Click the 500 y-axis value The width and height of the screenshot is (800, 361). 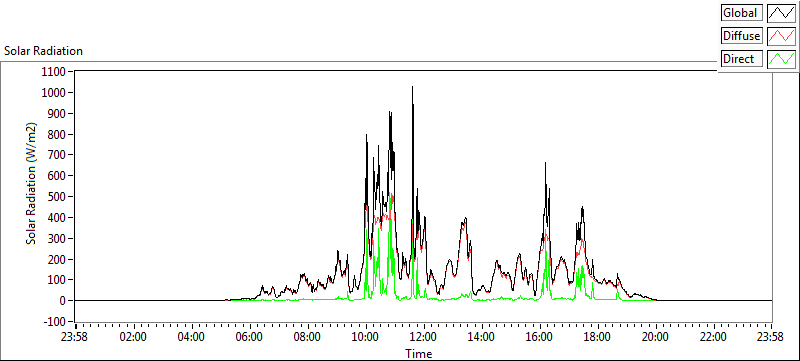58,197
